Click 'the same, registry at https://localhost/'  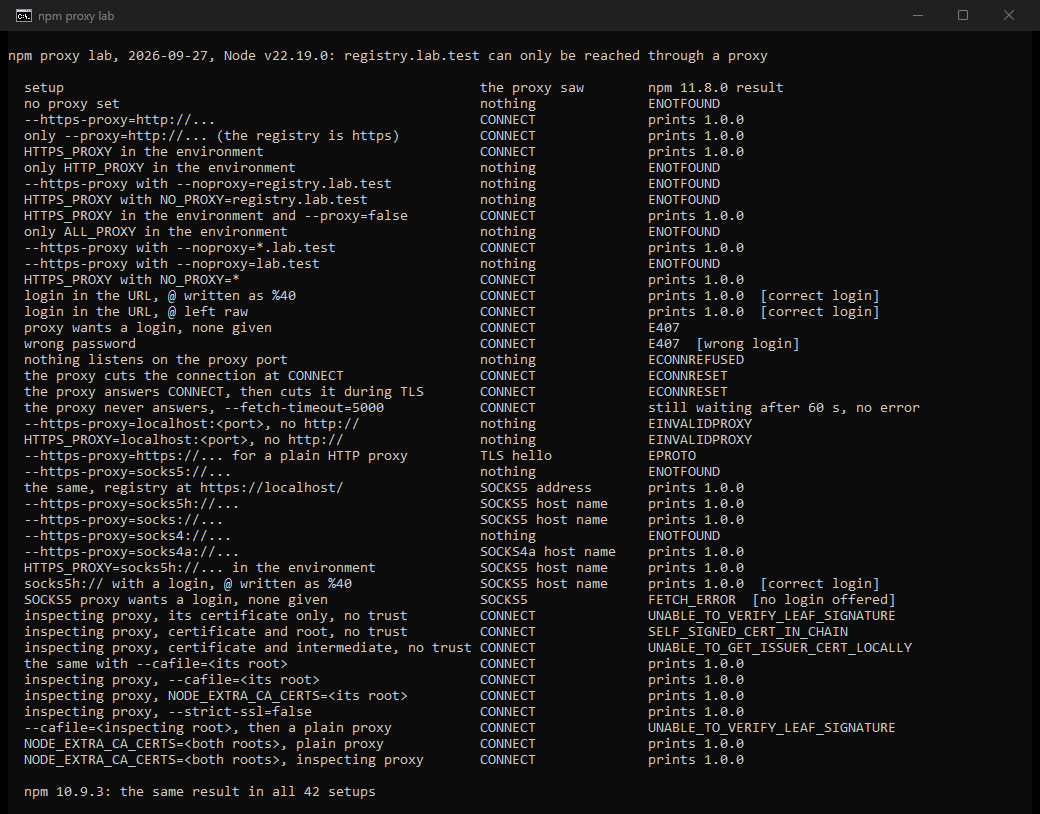click(x=184, y=488)
